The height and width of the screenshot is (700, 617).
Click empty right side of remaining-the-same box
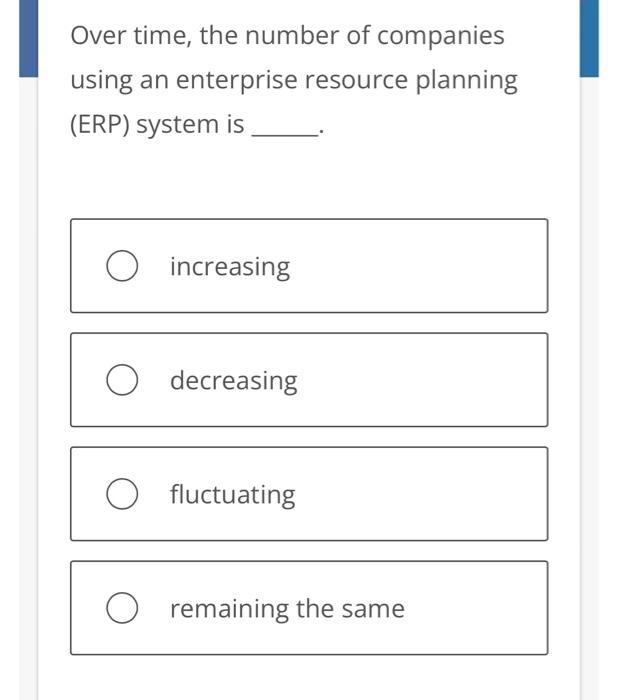coord(480,609)
